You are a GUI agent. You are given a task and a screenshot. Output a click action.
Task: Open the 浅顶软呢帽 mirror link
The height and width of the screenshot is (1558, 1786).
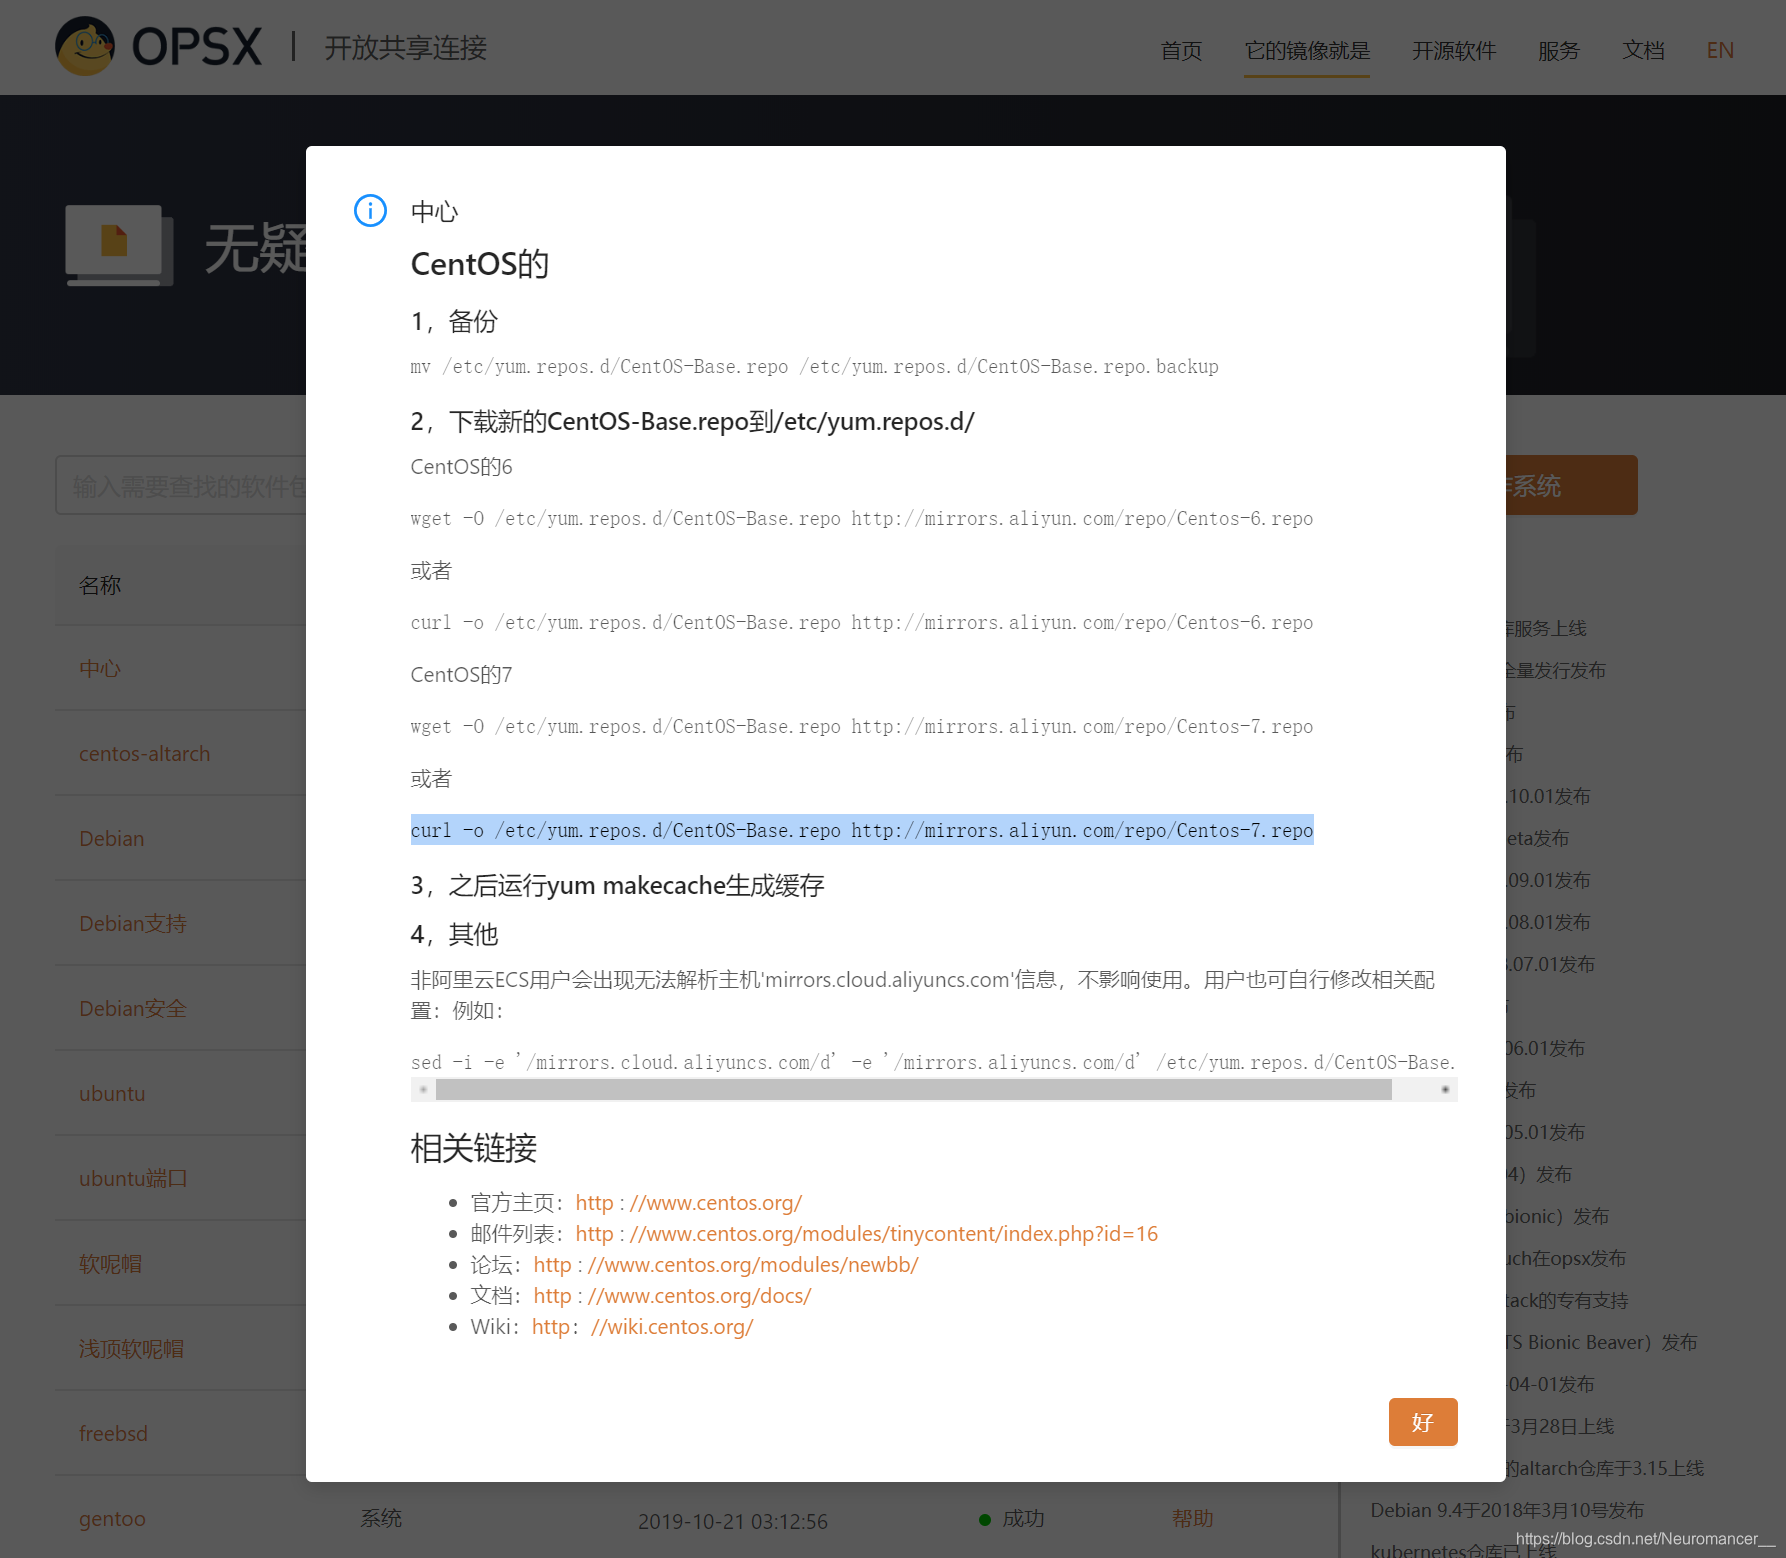tap(132, 1348)
